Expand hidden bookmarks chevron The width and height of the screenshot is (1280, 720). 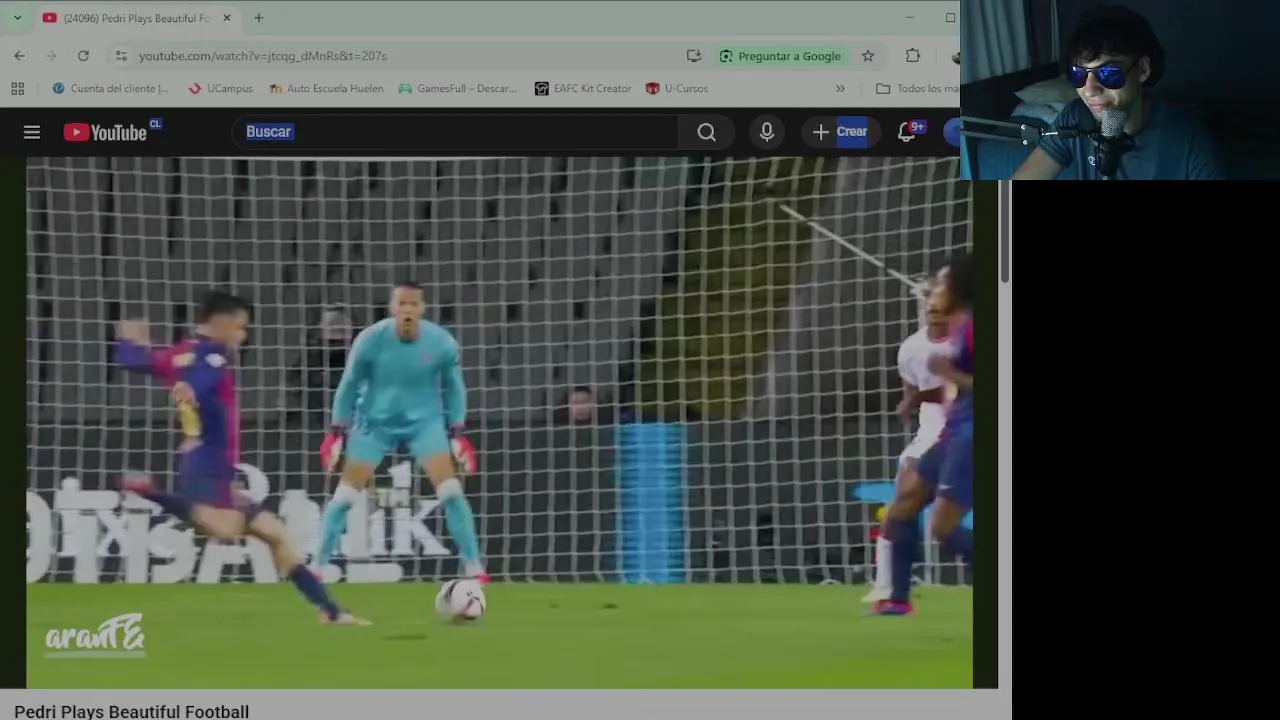[x=840, y=88]
